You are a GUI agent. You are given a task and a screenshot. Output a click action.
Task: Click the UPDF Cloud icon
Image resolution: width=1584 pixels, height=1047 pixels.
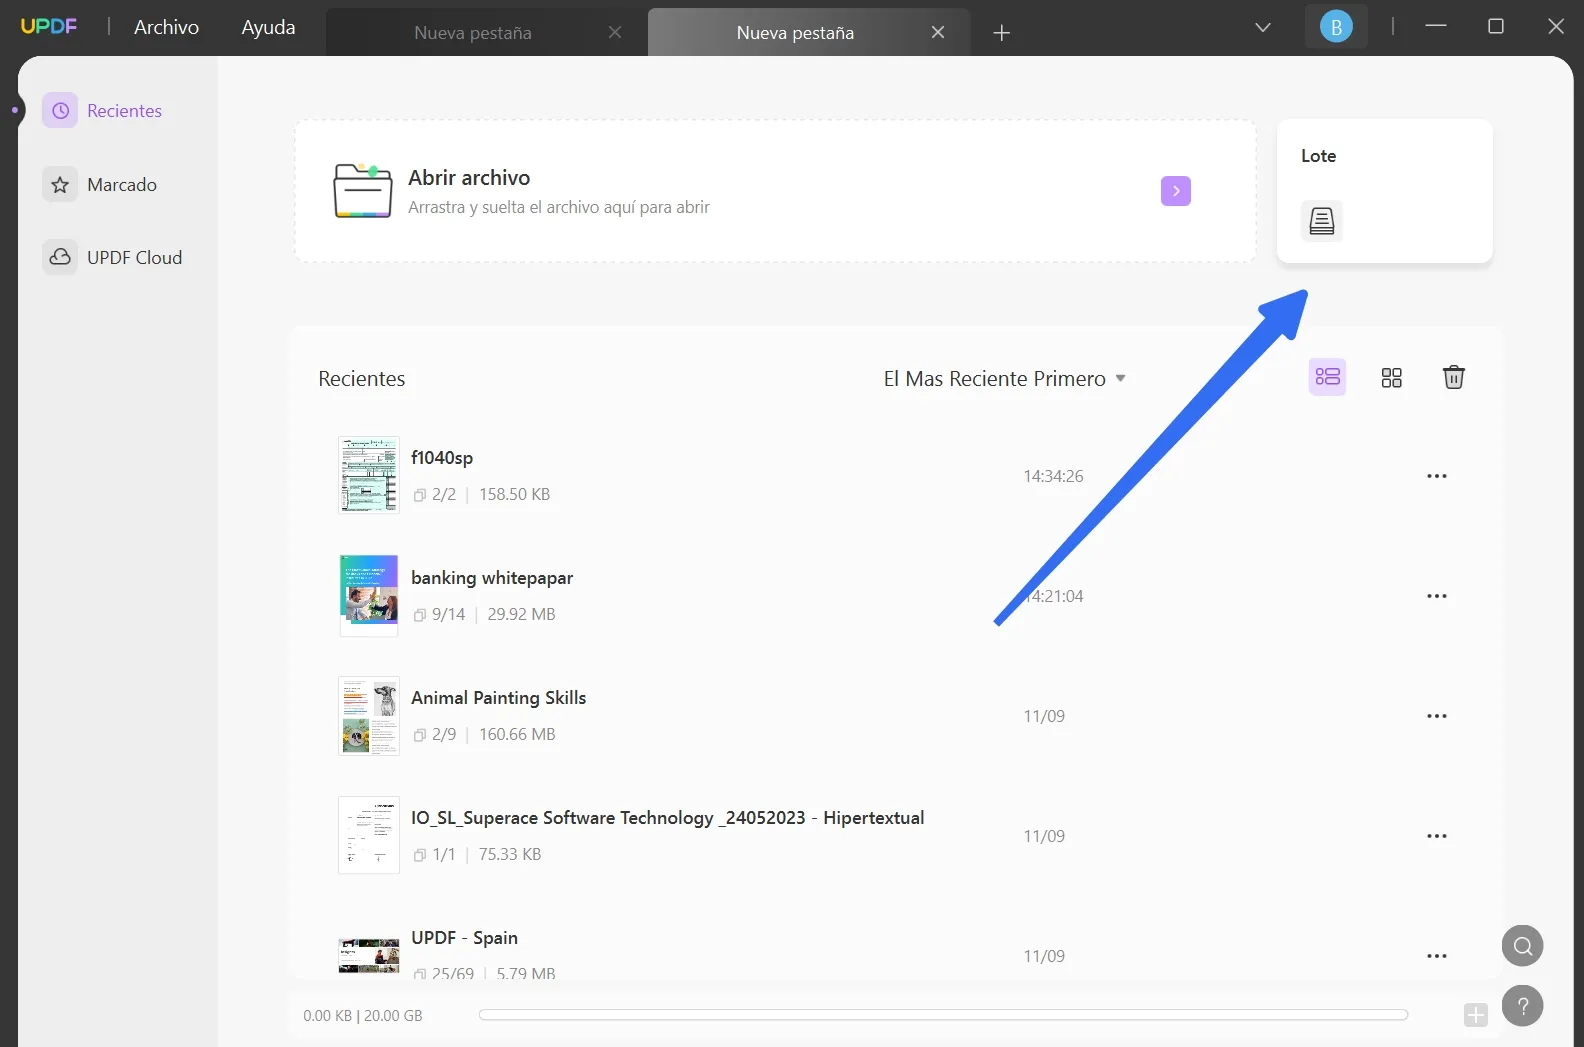tap(60, 257)
